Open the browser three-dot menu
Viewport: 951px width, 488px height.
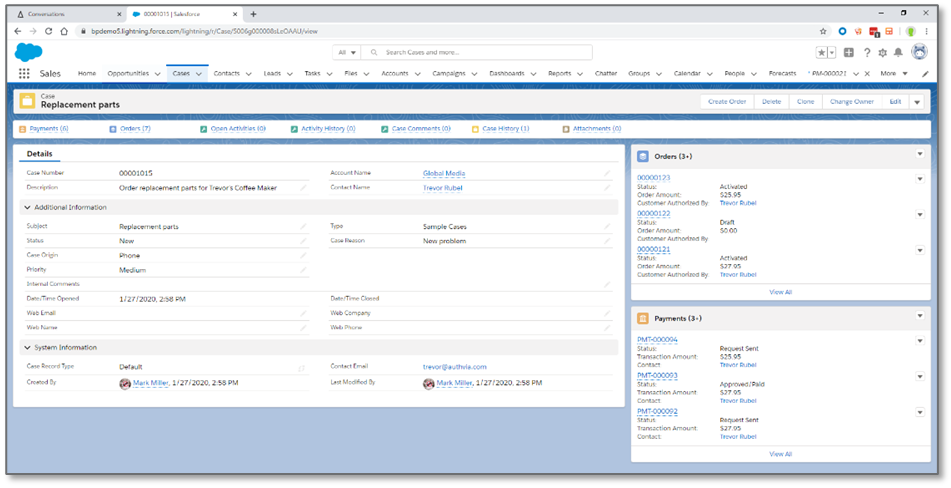(927, 32)
